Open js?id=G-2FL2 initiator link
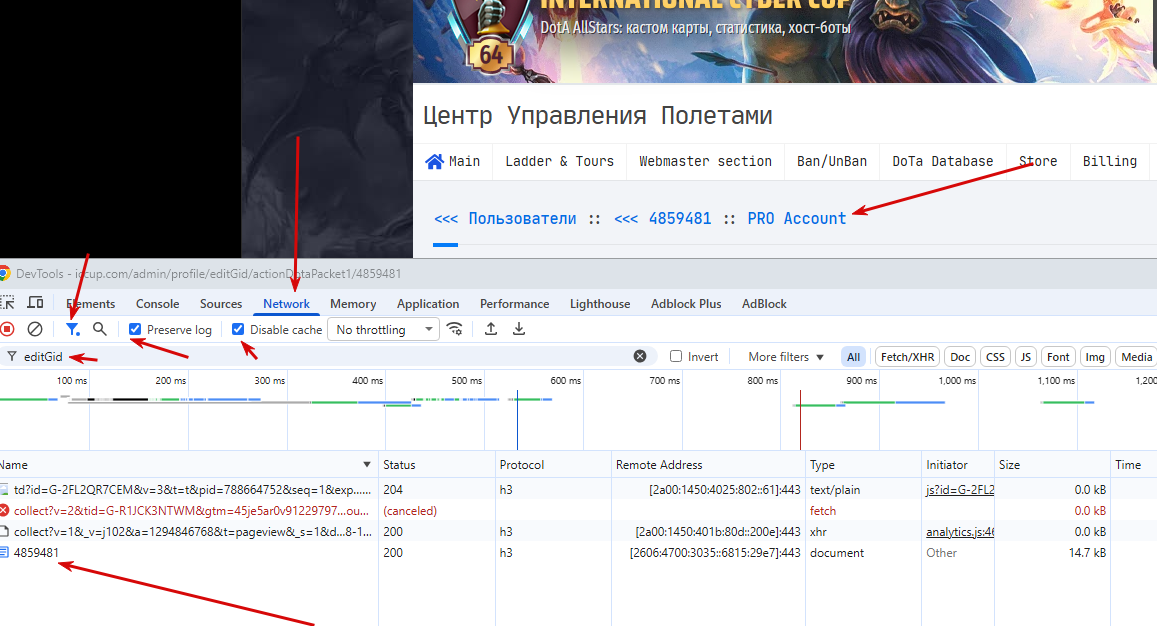 960,489
